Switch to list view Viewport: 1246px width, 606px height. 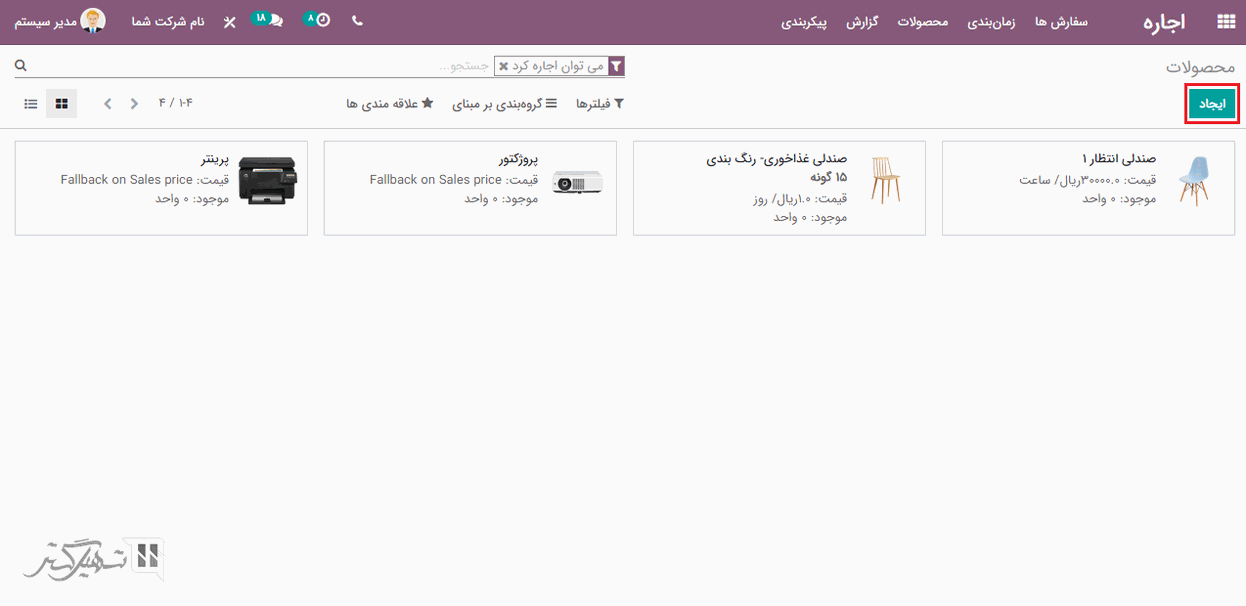point(31,103)
